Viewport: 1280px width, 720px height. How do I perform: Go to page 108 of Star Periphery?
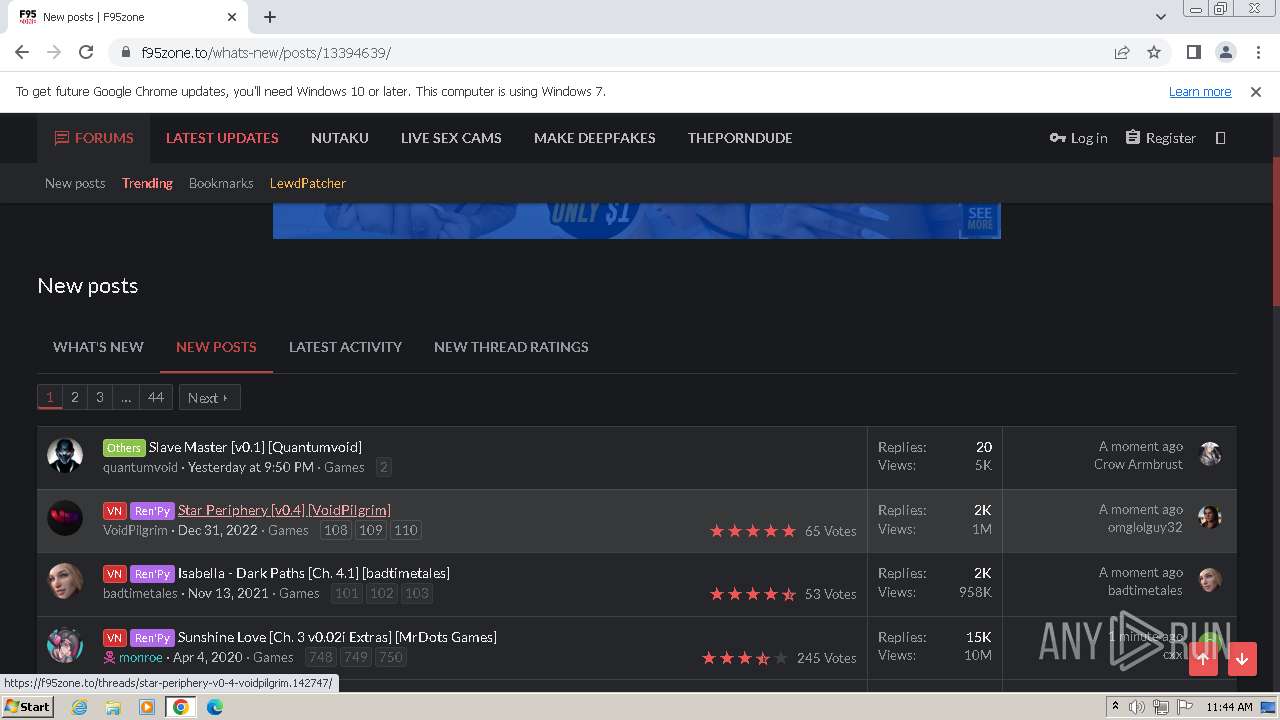335,530
